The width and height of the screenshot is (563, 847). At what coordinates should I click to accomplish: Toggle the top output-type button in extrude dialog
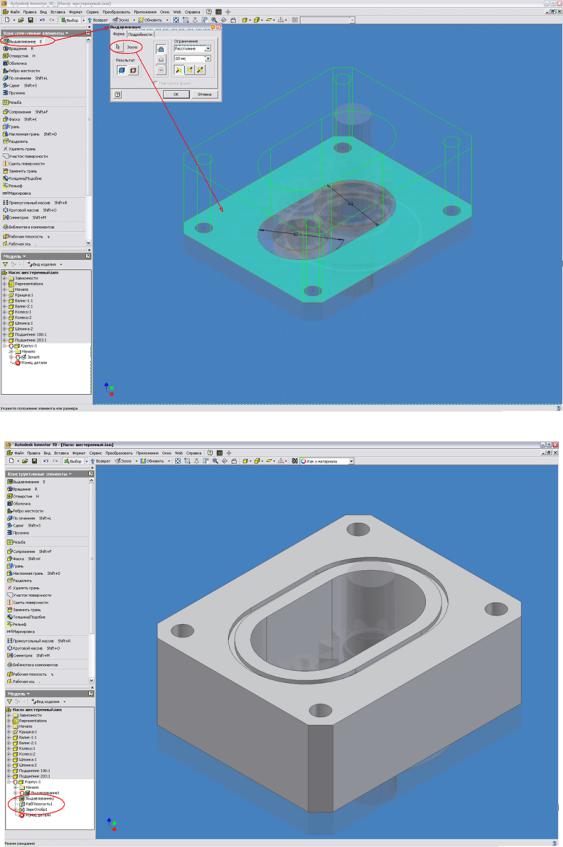tap(160, 49)
